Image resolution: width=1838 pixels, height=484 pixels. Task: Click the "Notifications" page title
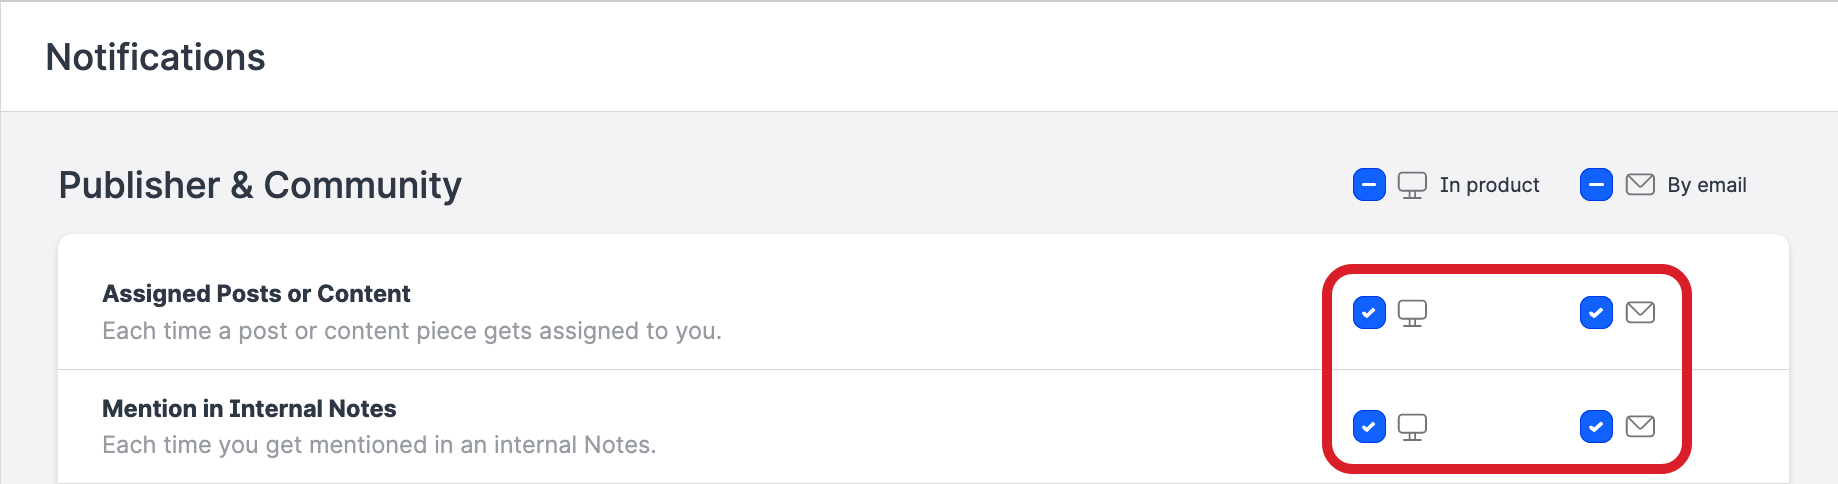(155, 57)
